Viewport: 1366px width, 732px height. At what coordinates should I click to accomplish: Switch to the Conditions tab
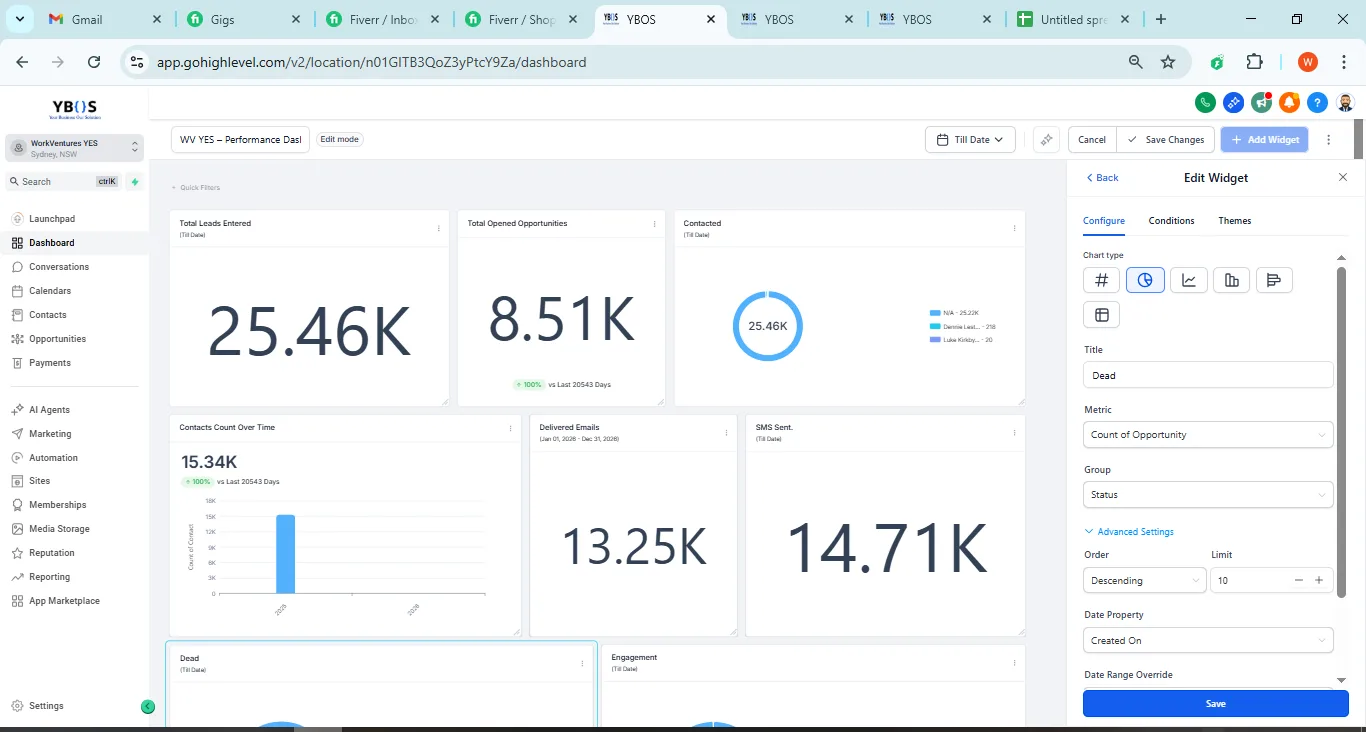coord(1171,221)
